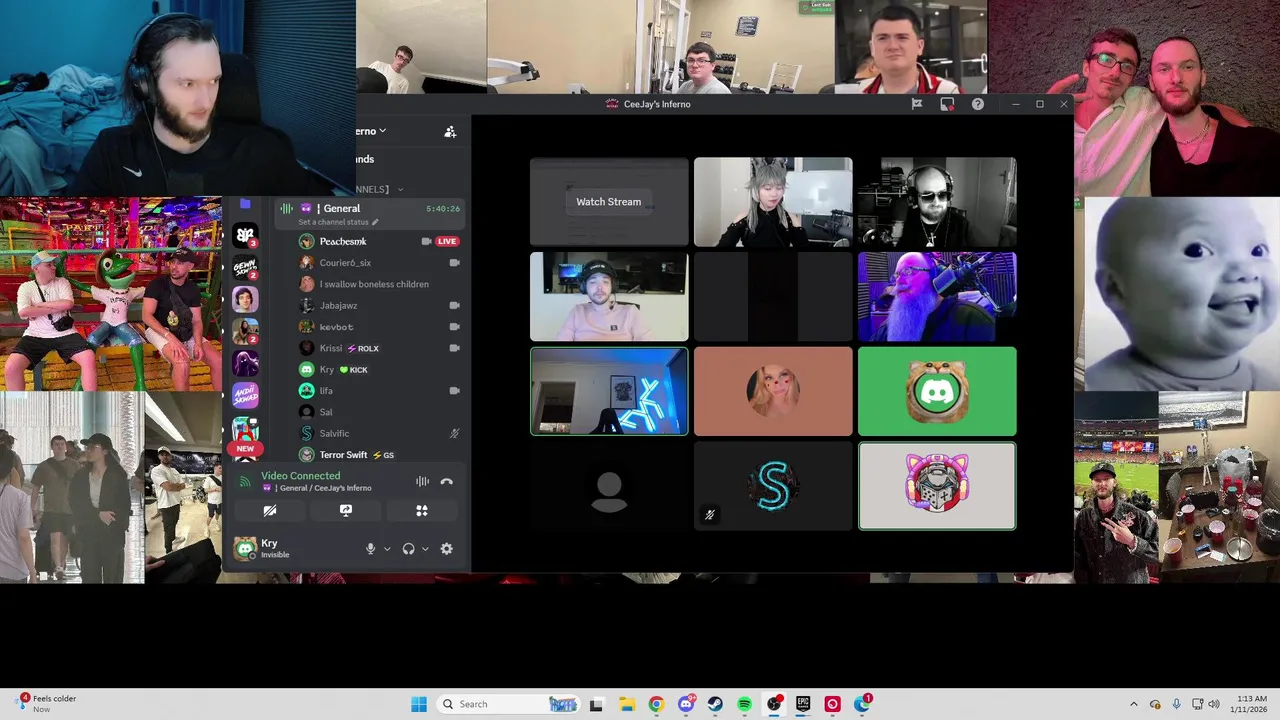Expand headphone output options chevron
The image size is (1280, 720).
(x=425, y=548)
